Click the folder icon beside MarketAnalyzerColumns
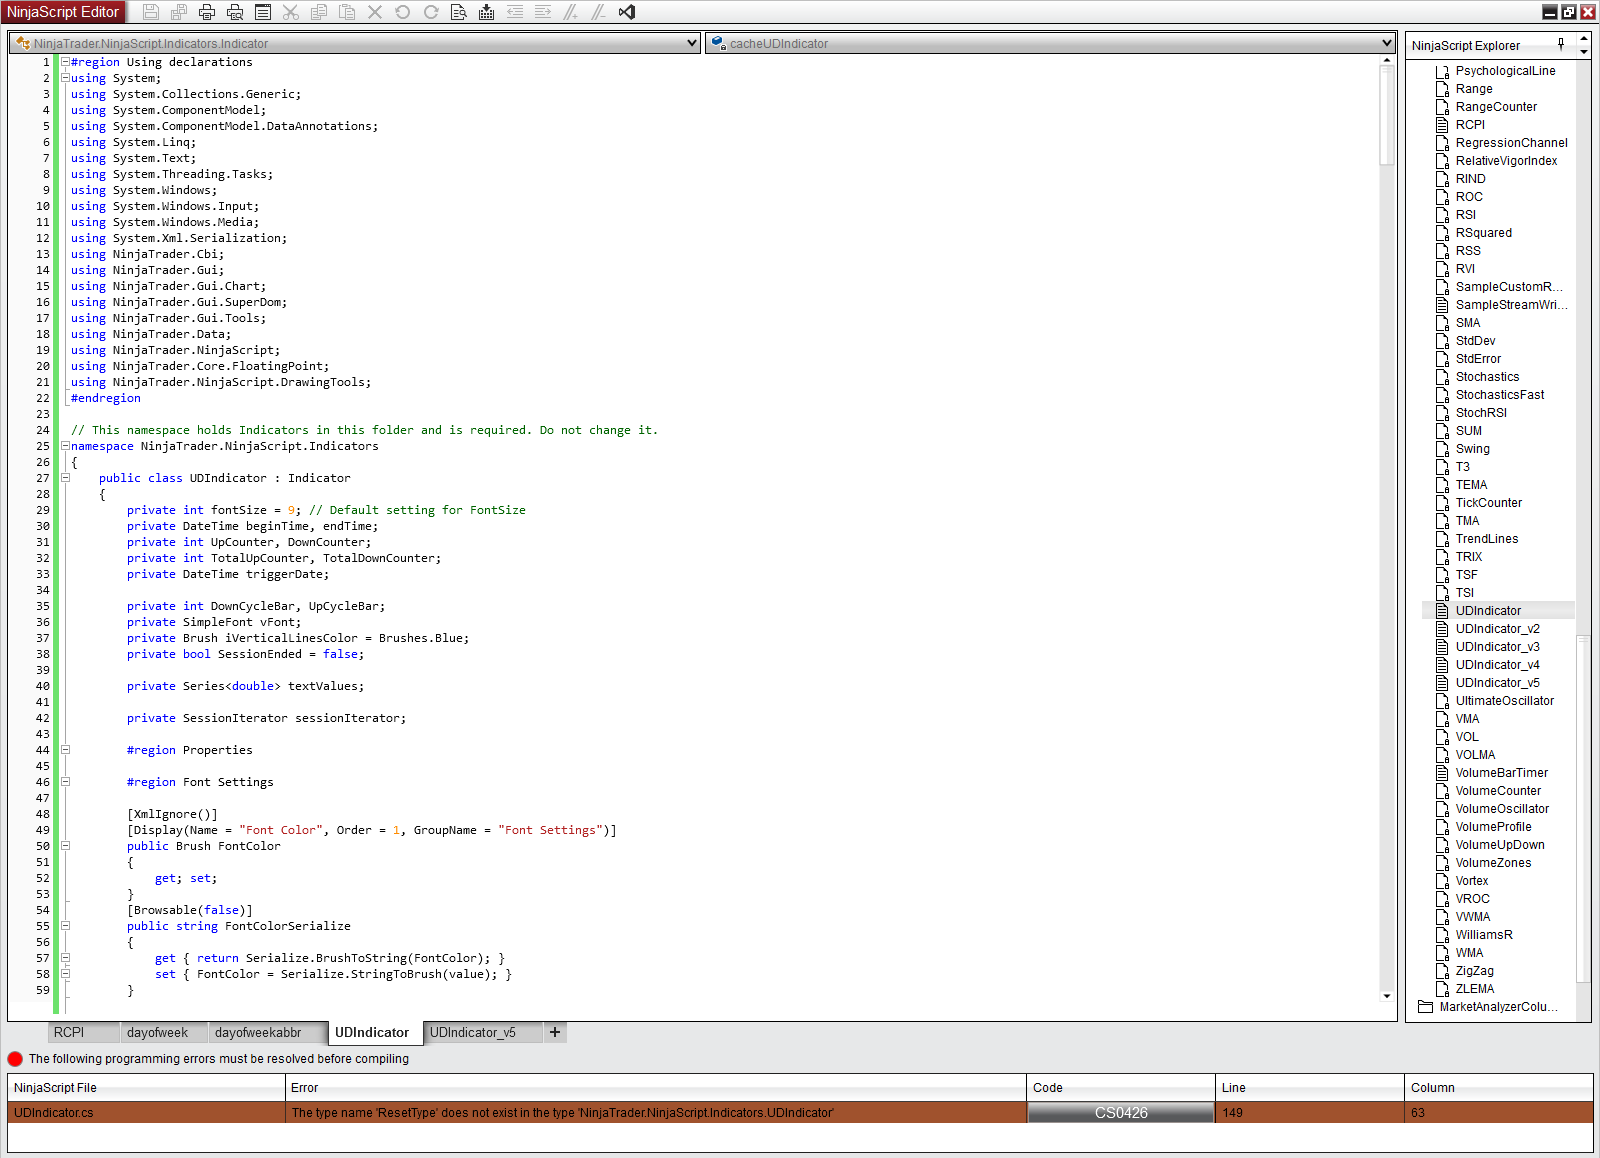Image resolution: width=1600 pixels, height=1158 pixels. 1426,1007
